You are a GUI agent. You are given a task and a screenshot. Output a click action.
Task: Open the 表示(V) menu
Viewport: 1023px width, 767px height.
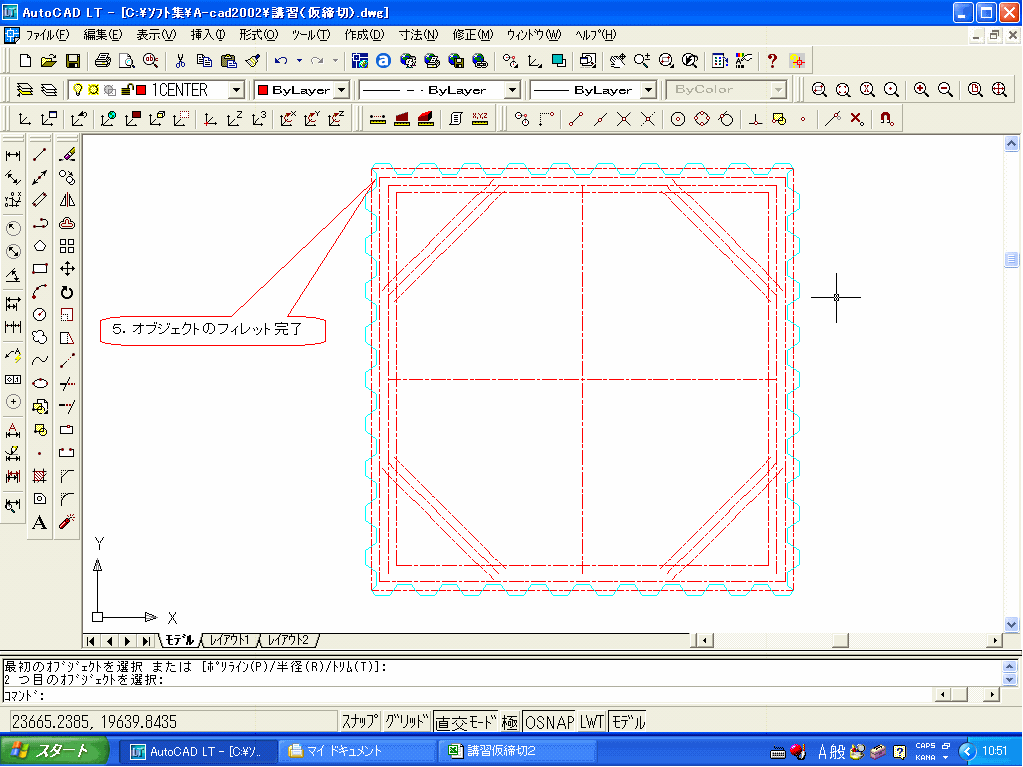point(156,35)
